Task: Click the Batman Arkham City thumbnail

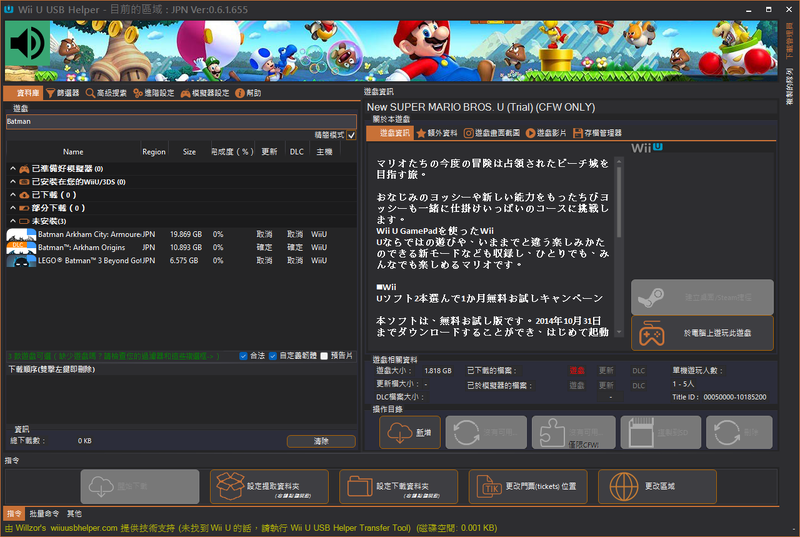Action: [x=21, y=235]
